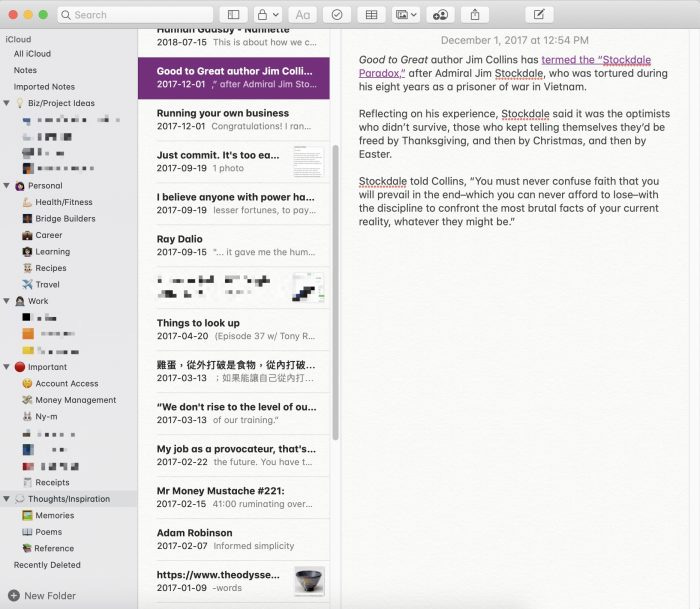
Task: Open the Aa text format menu
Action: [302, 15]
